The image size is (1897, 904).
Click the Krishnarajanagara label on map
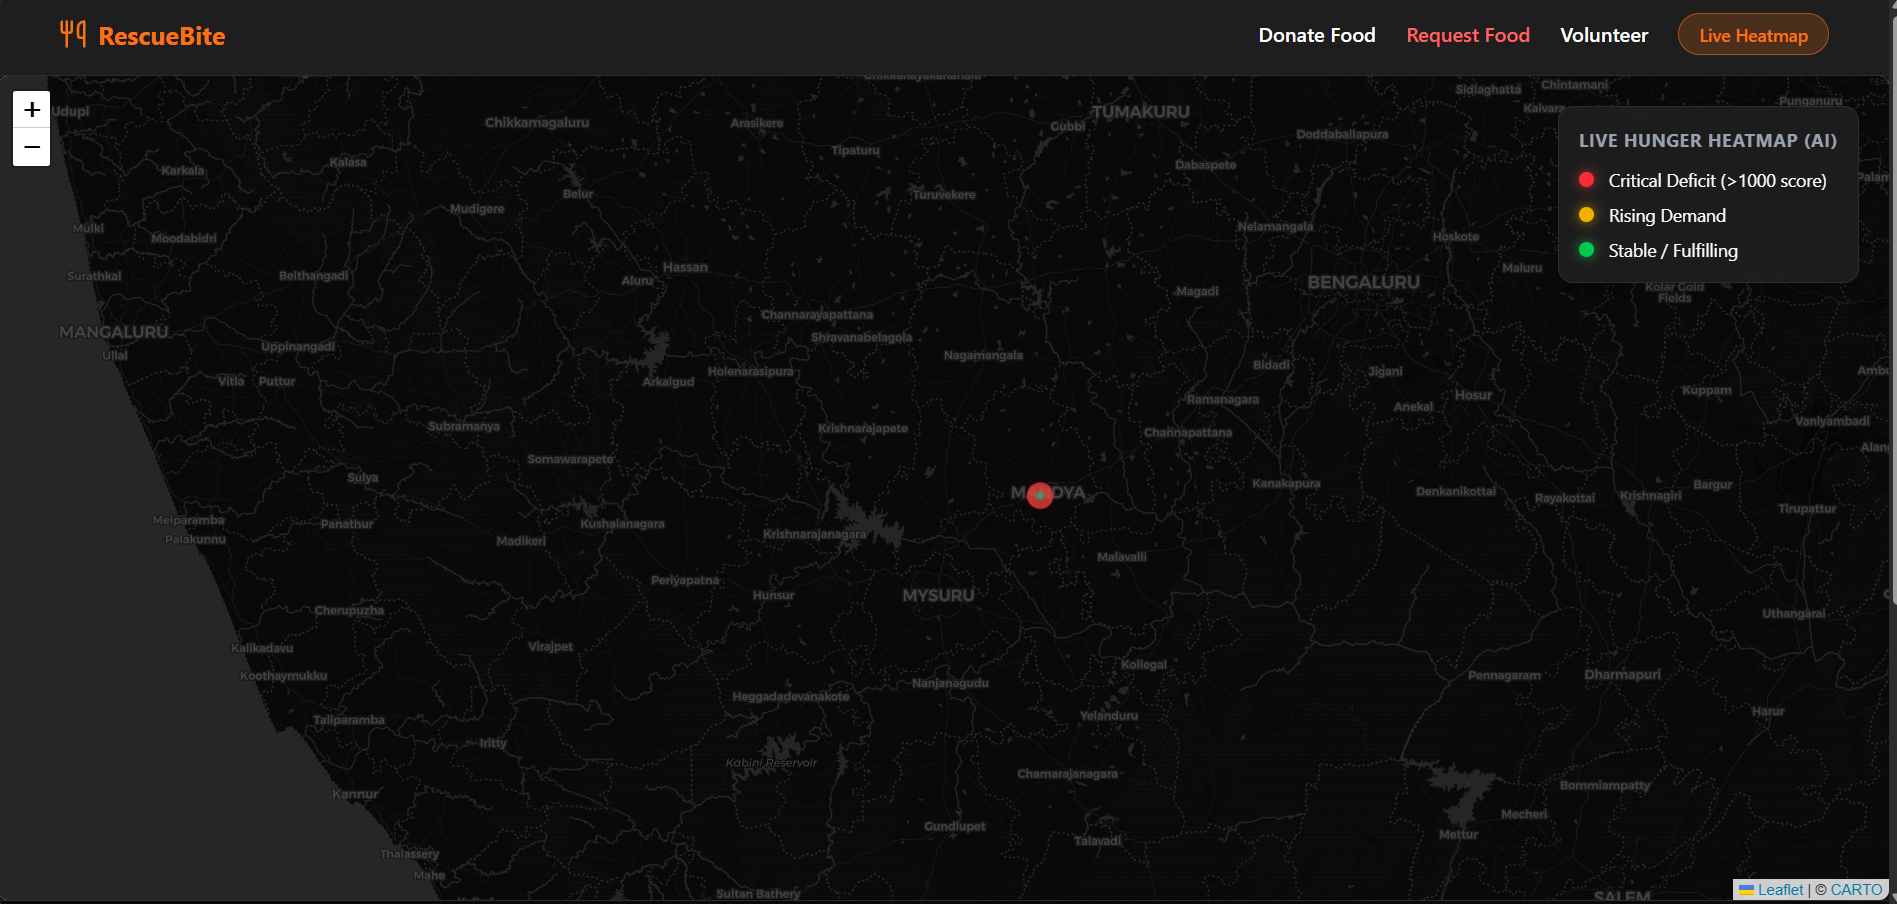[815, 534]
